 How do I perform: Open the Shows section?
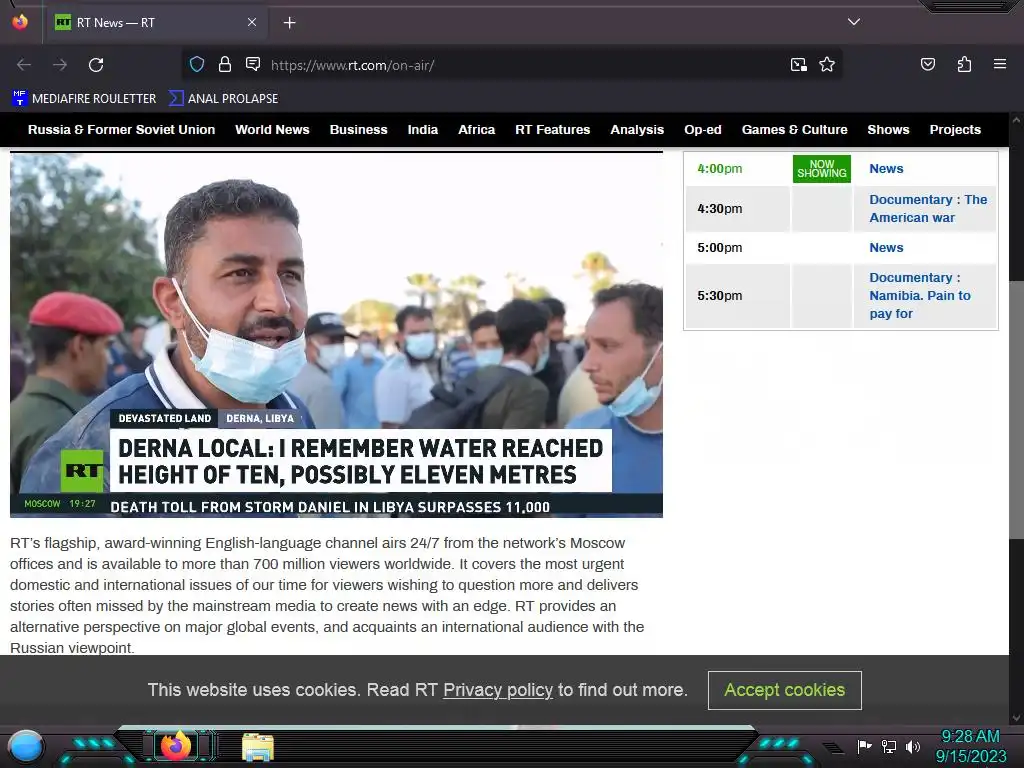[888, 129]
